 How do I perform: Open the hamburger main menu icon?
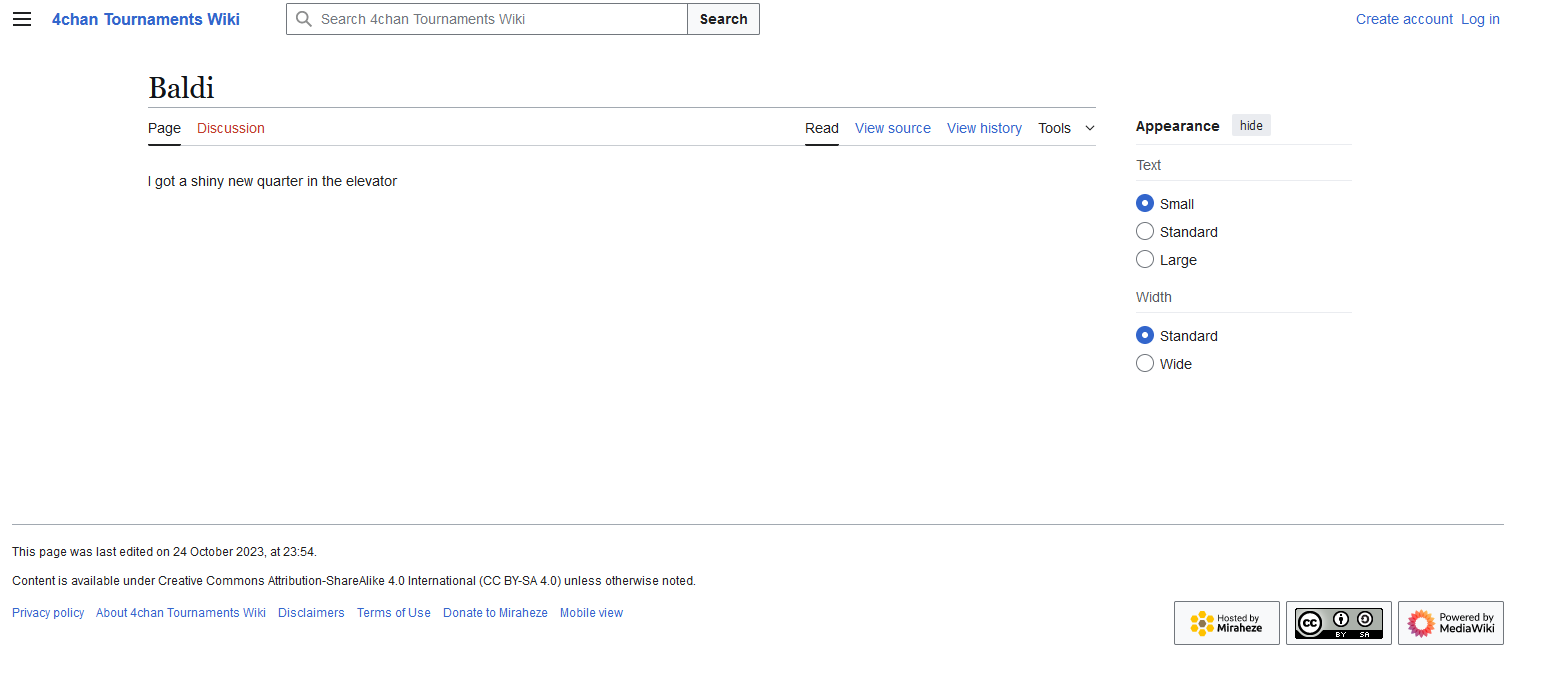22,19
